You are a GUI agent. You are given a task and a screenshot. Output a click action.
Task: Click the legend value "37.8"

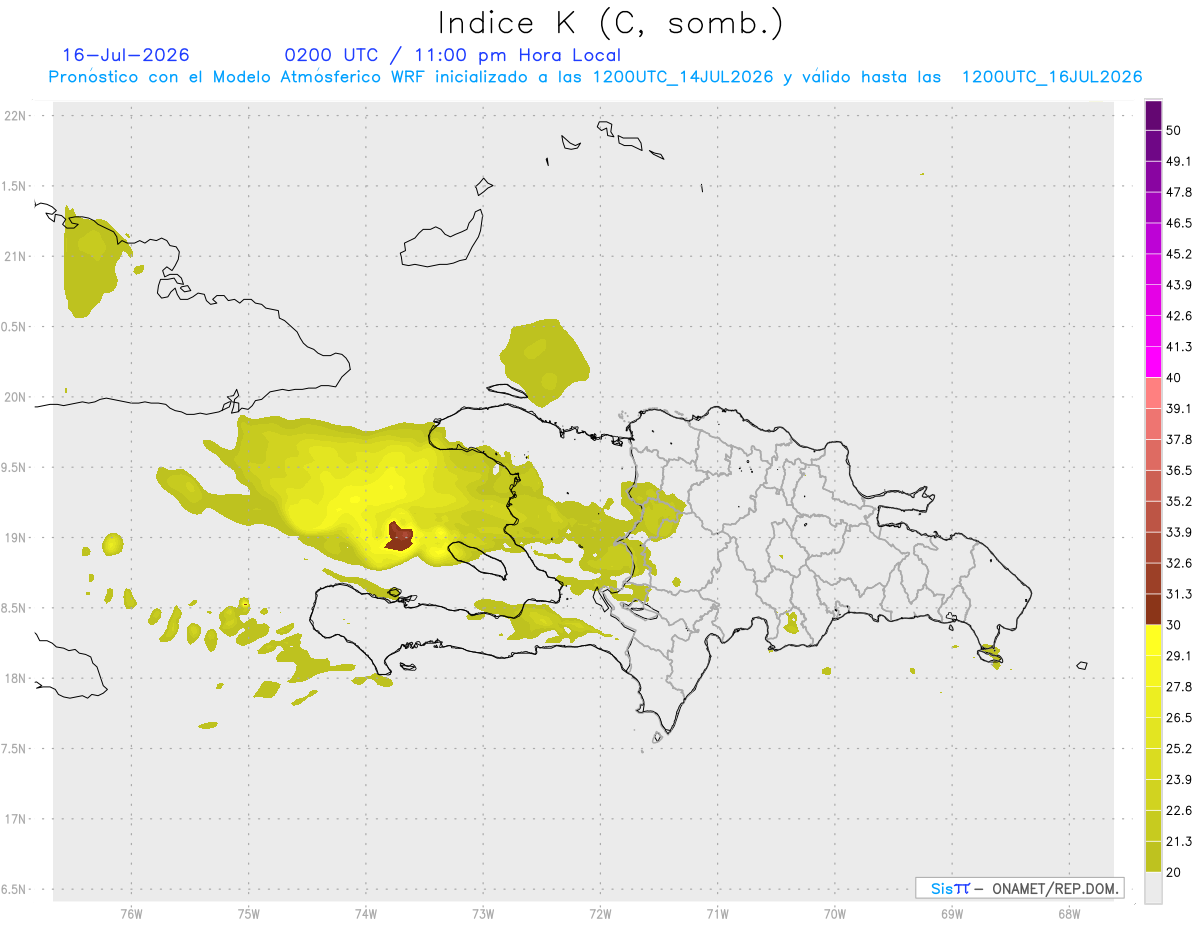click(x=1178, y=439)
